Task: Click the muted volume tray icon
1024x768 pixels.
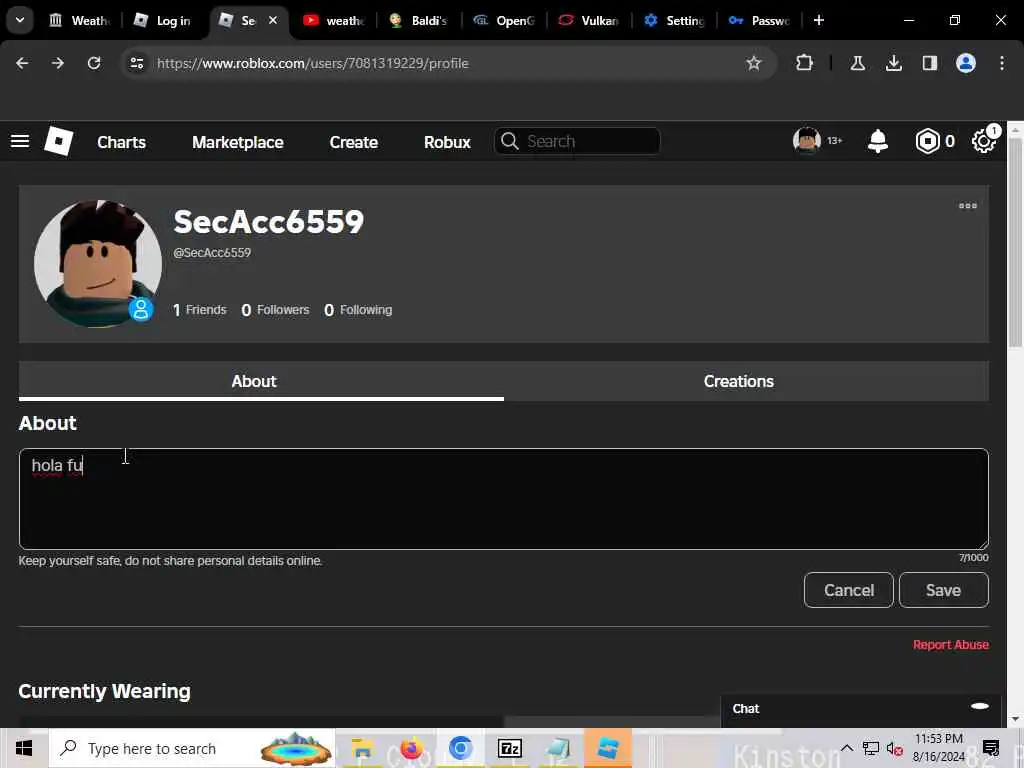Action: pyautogui.click(x=895, y=748)
